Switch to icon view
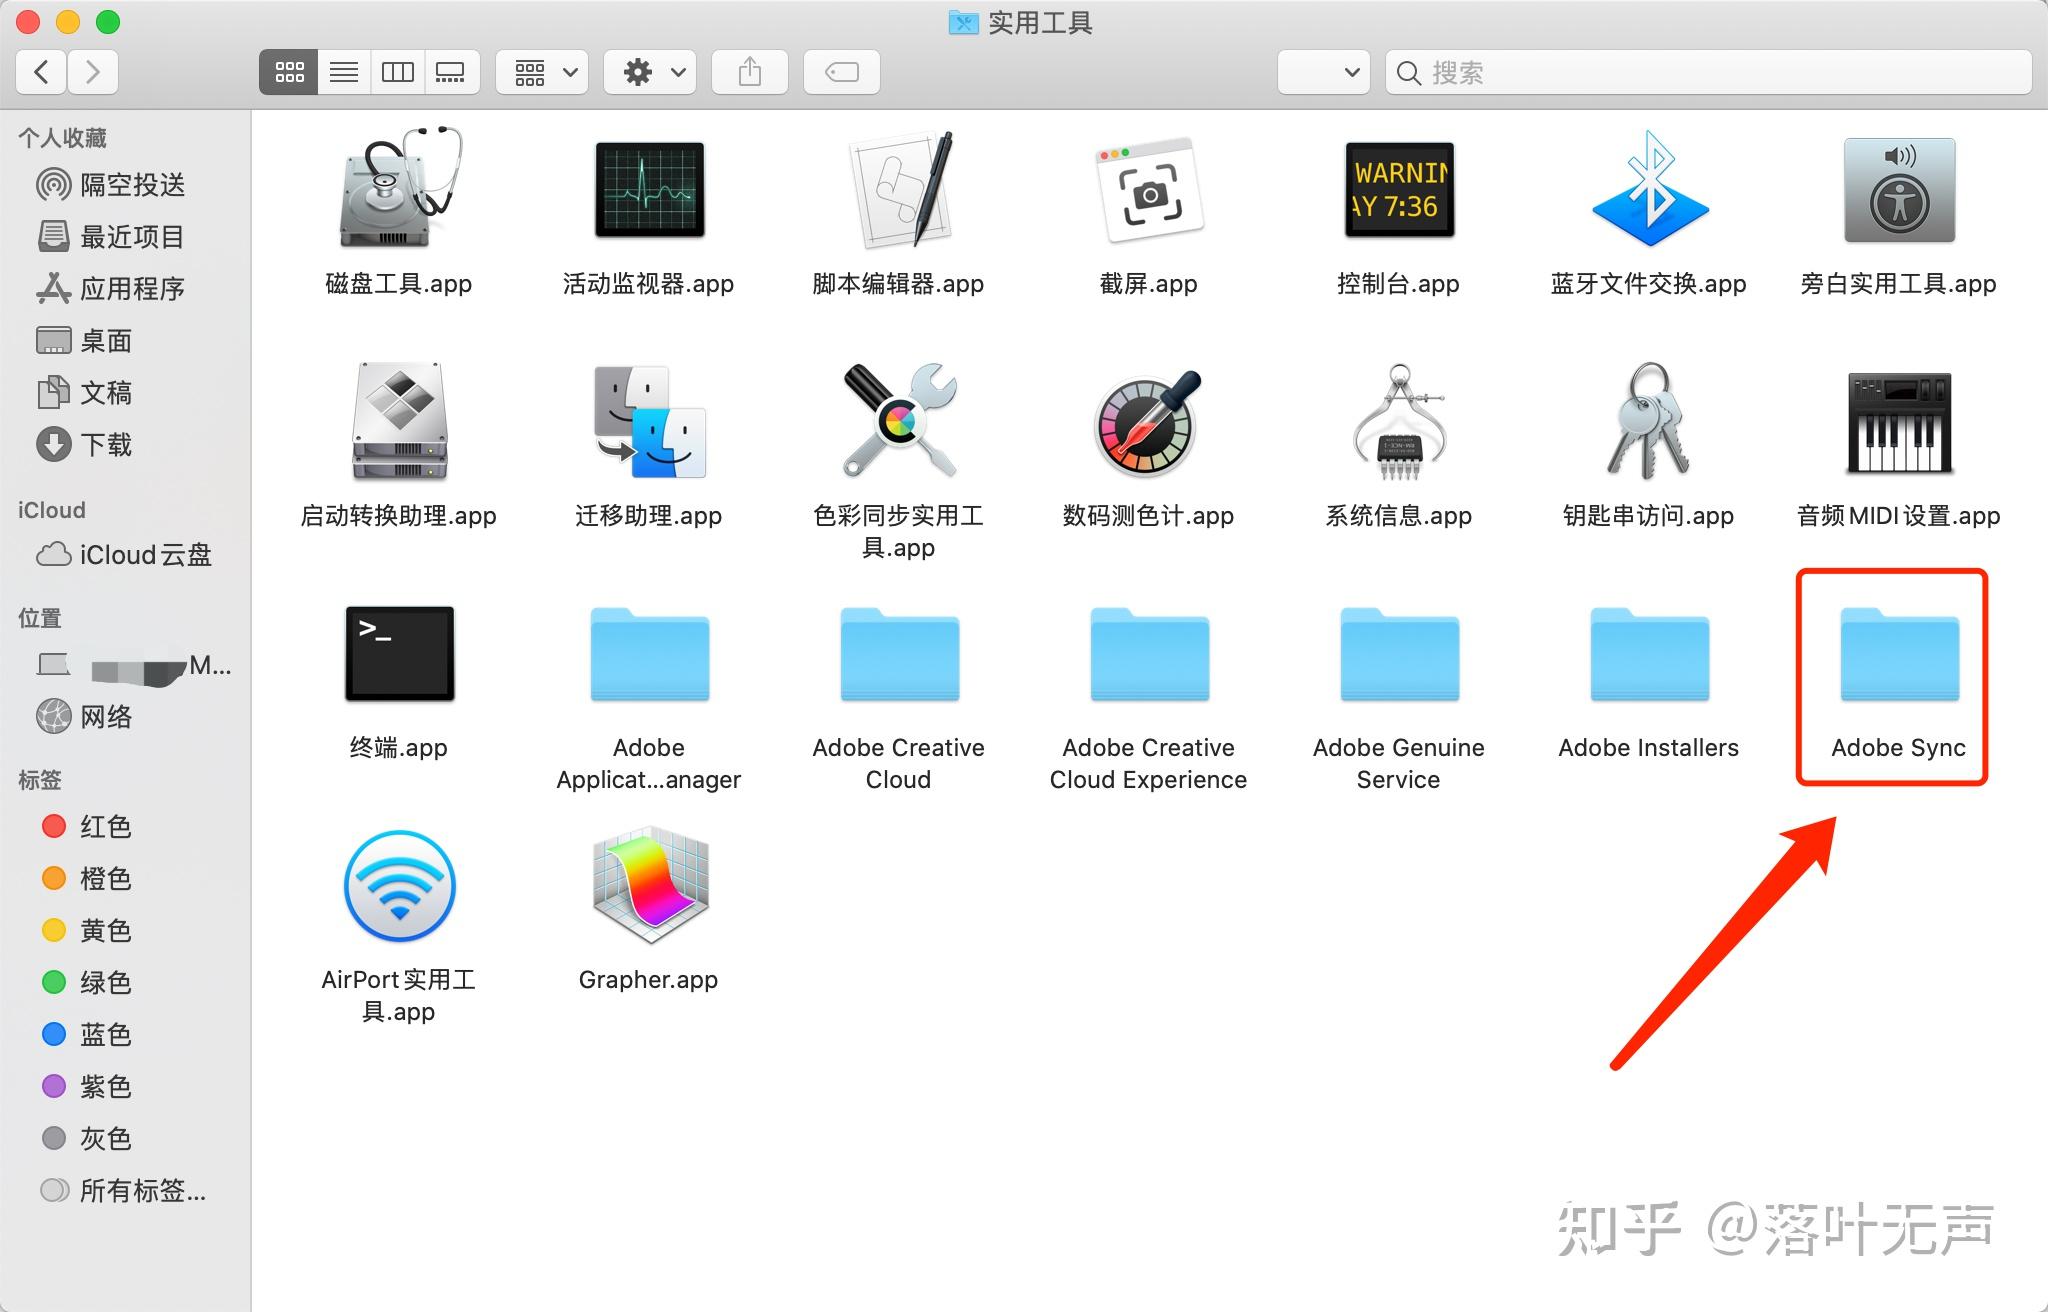The image size is (2048, 1312). 289,72
